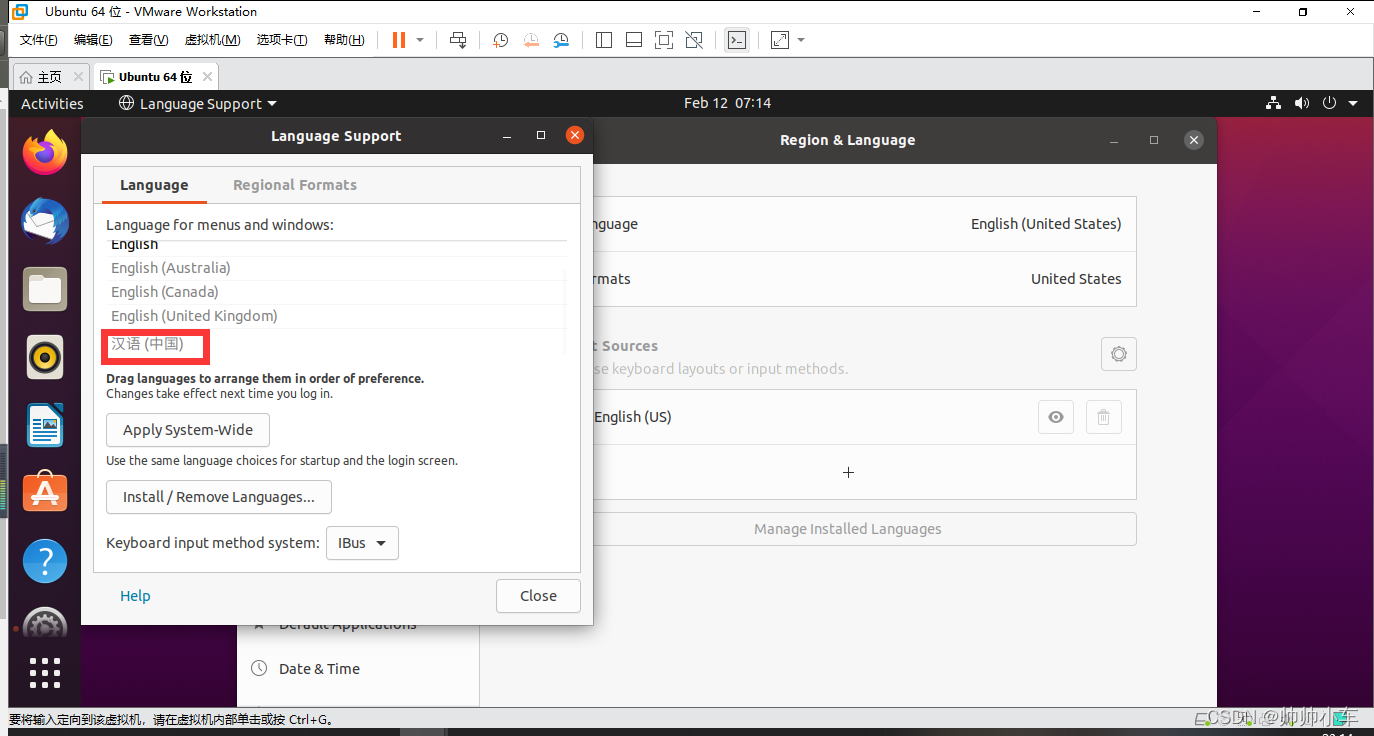Take a snapshot using the clock-plus icon
Screen dimensions: 1374x736
pos(501,40)
